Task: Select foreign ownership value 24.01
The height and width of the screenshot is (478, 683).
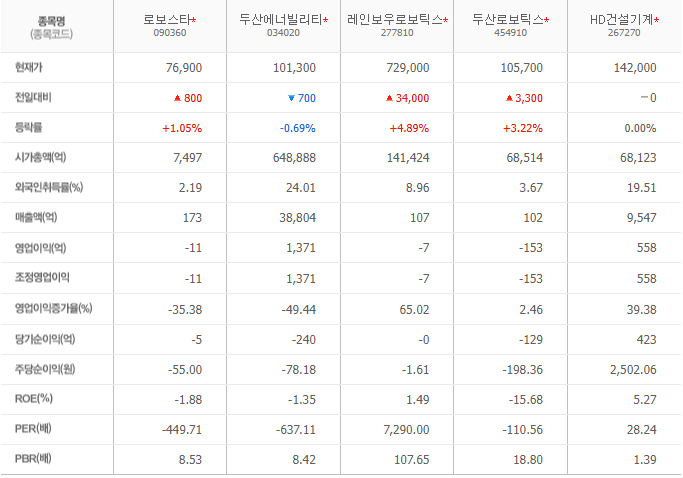Action: point(301,188)
